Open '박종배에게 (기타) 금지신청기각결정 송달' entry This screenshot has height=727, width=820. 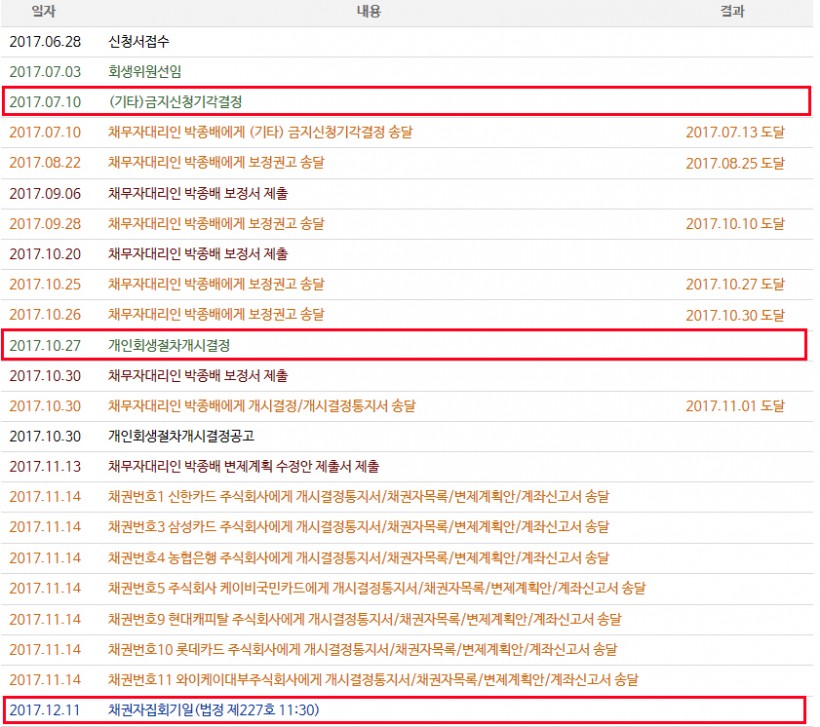pyautogui.click(x=260, y=132)
